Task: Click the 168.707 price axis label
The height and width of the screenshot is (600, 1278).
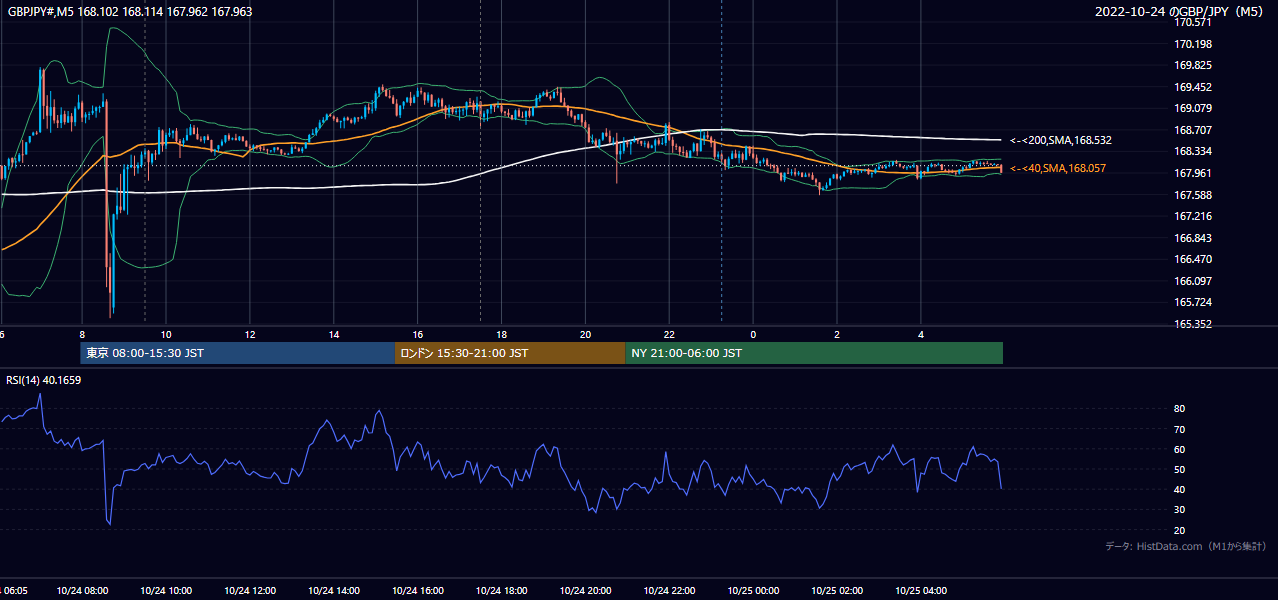Action: point(1193,130)
